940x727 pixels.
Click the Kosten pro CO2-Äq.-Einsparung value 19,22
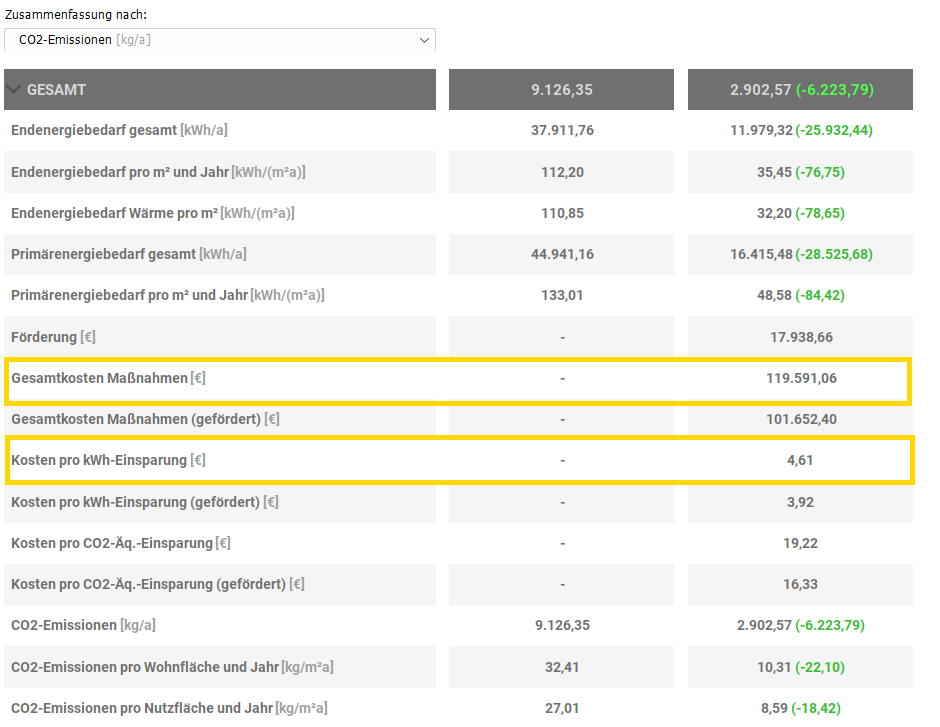click(800, 543)
